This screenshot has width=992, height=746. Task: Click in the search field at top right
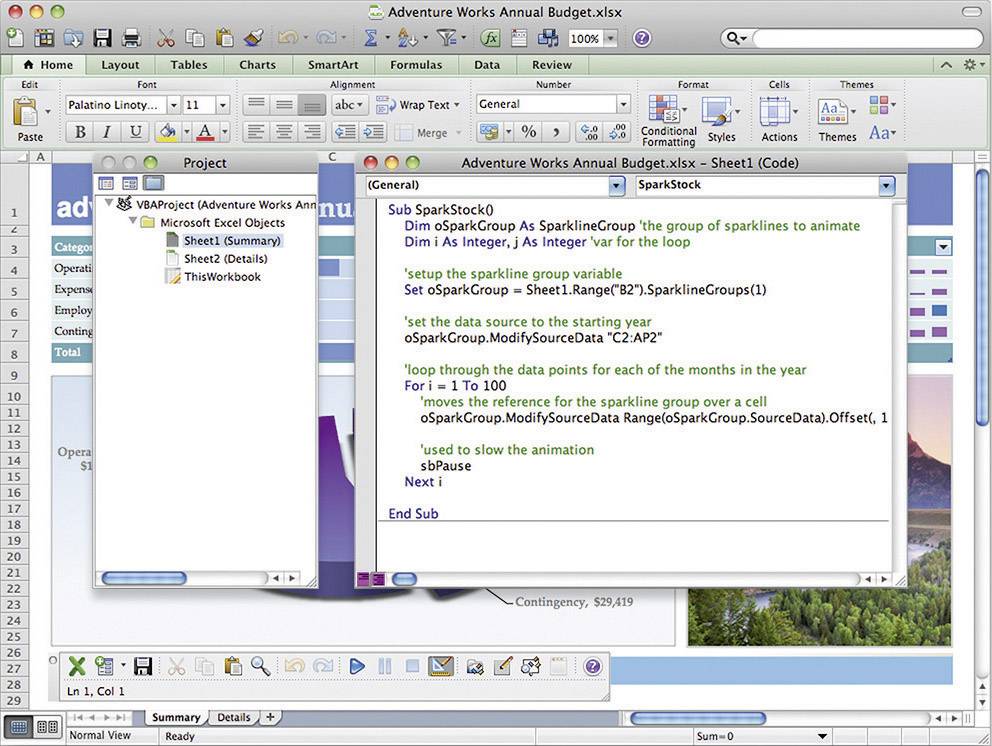[867, 39]
